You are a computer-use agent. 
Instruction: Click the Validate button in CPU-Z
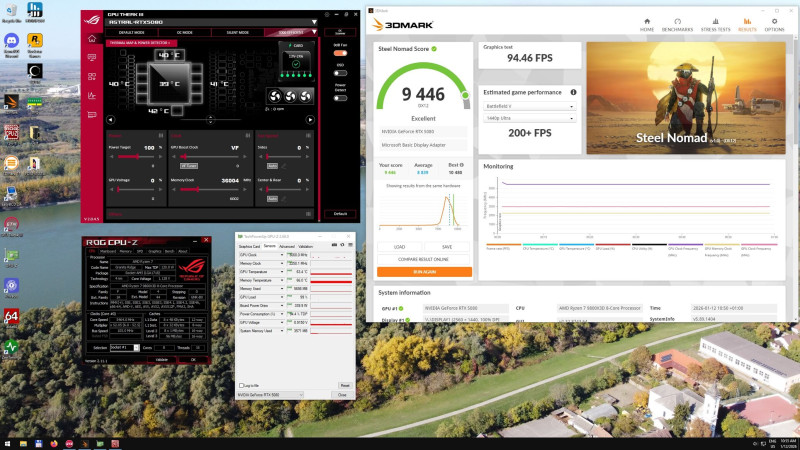coord(162,360)
